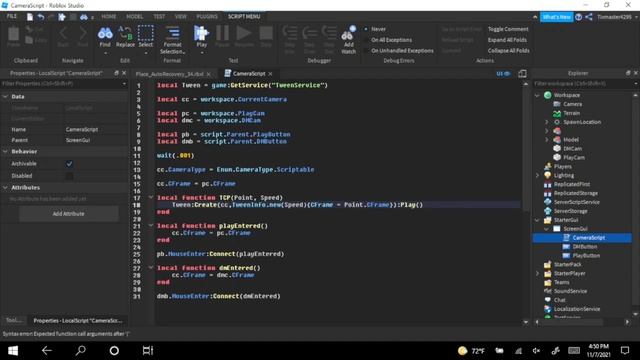Collapse the ScreenGui node

click(547, 229)
